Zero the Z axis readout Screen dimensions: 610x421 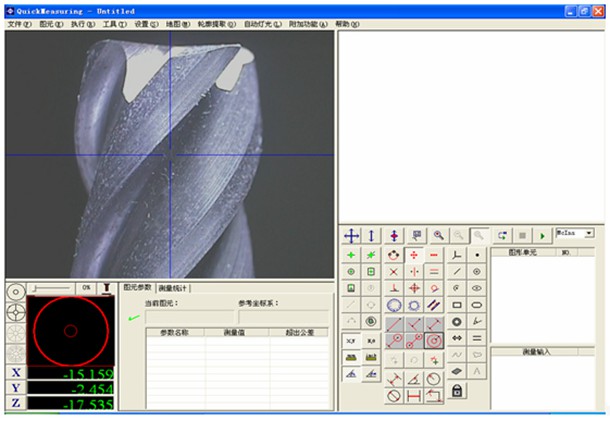pos(15,404)
